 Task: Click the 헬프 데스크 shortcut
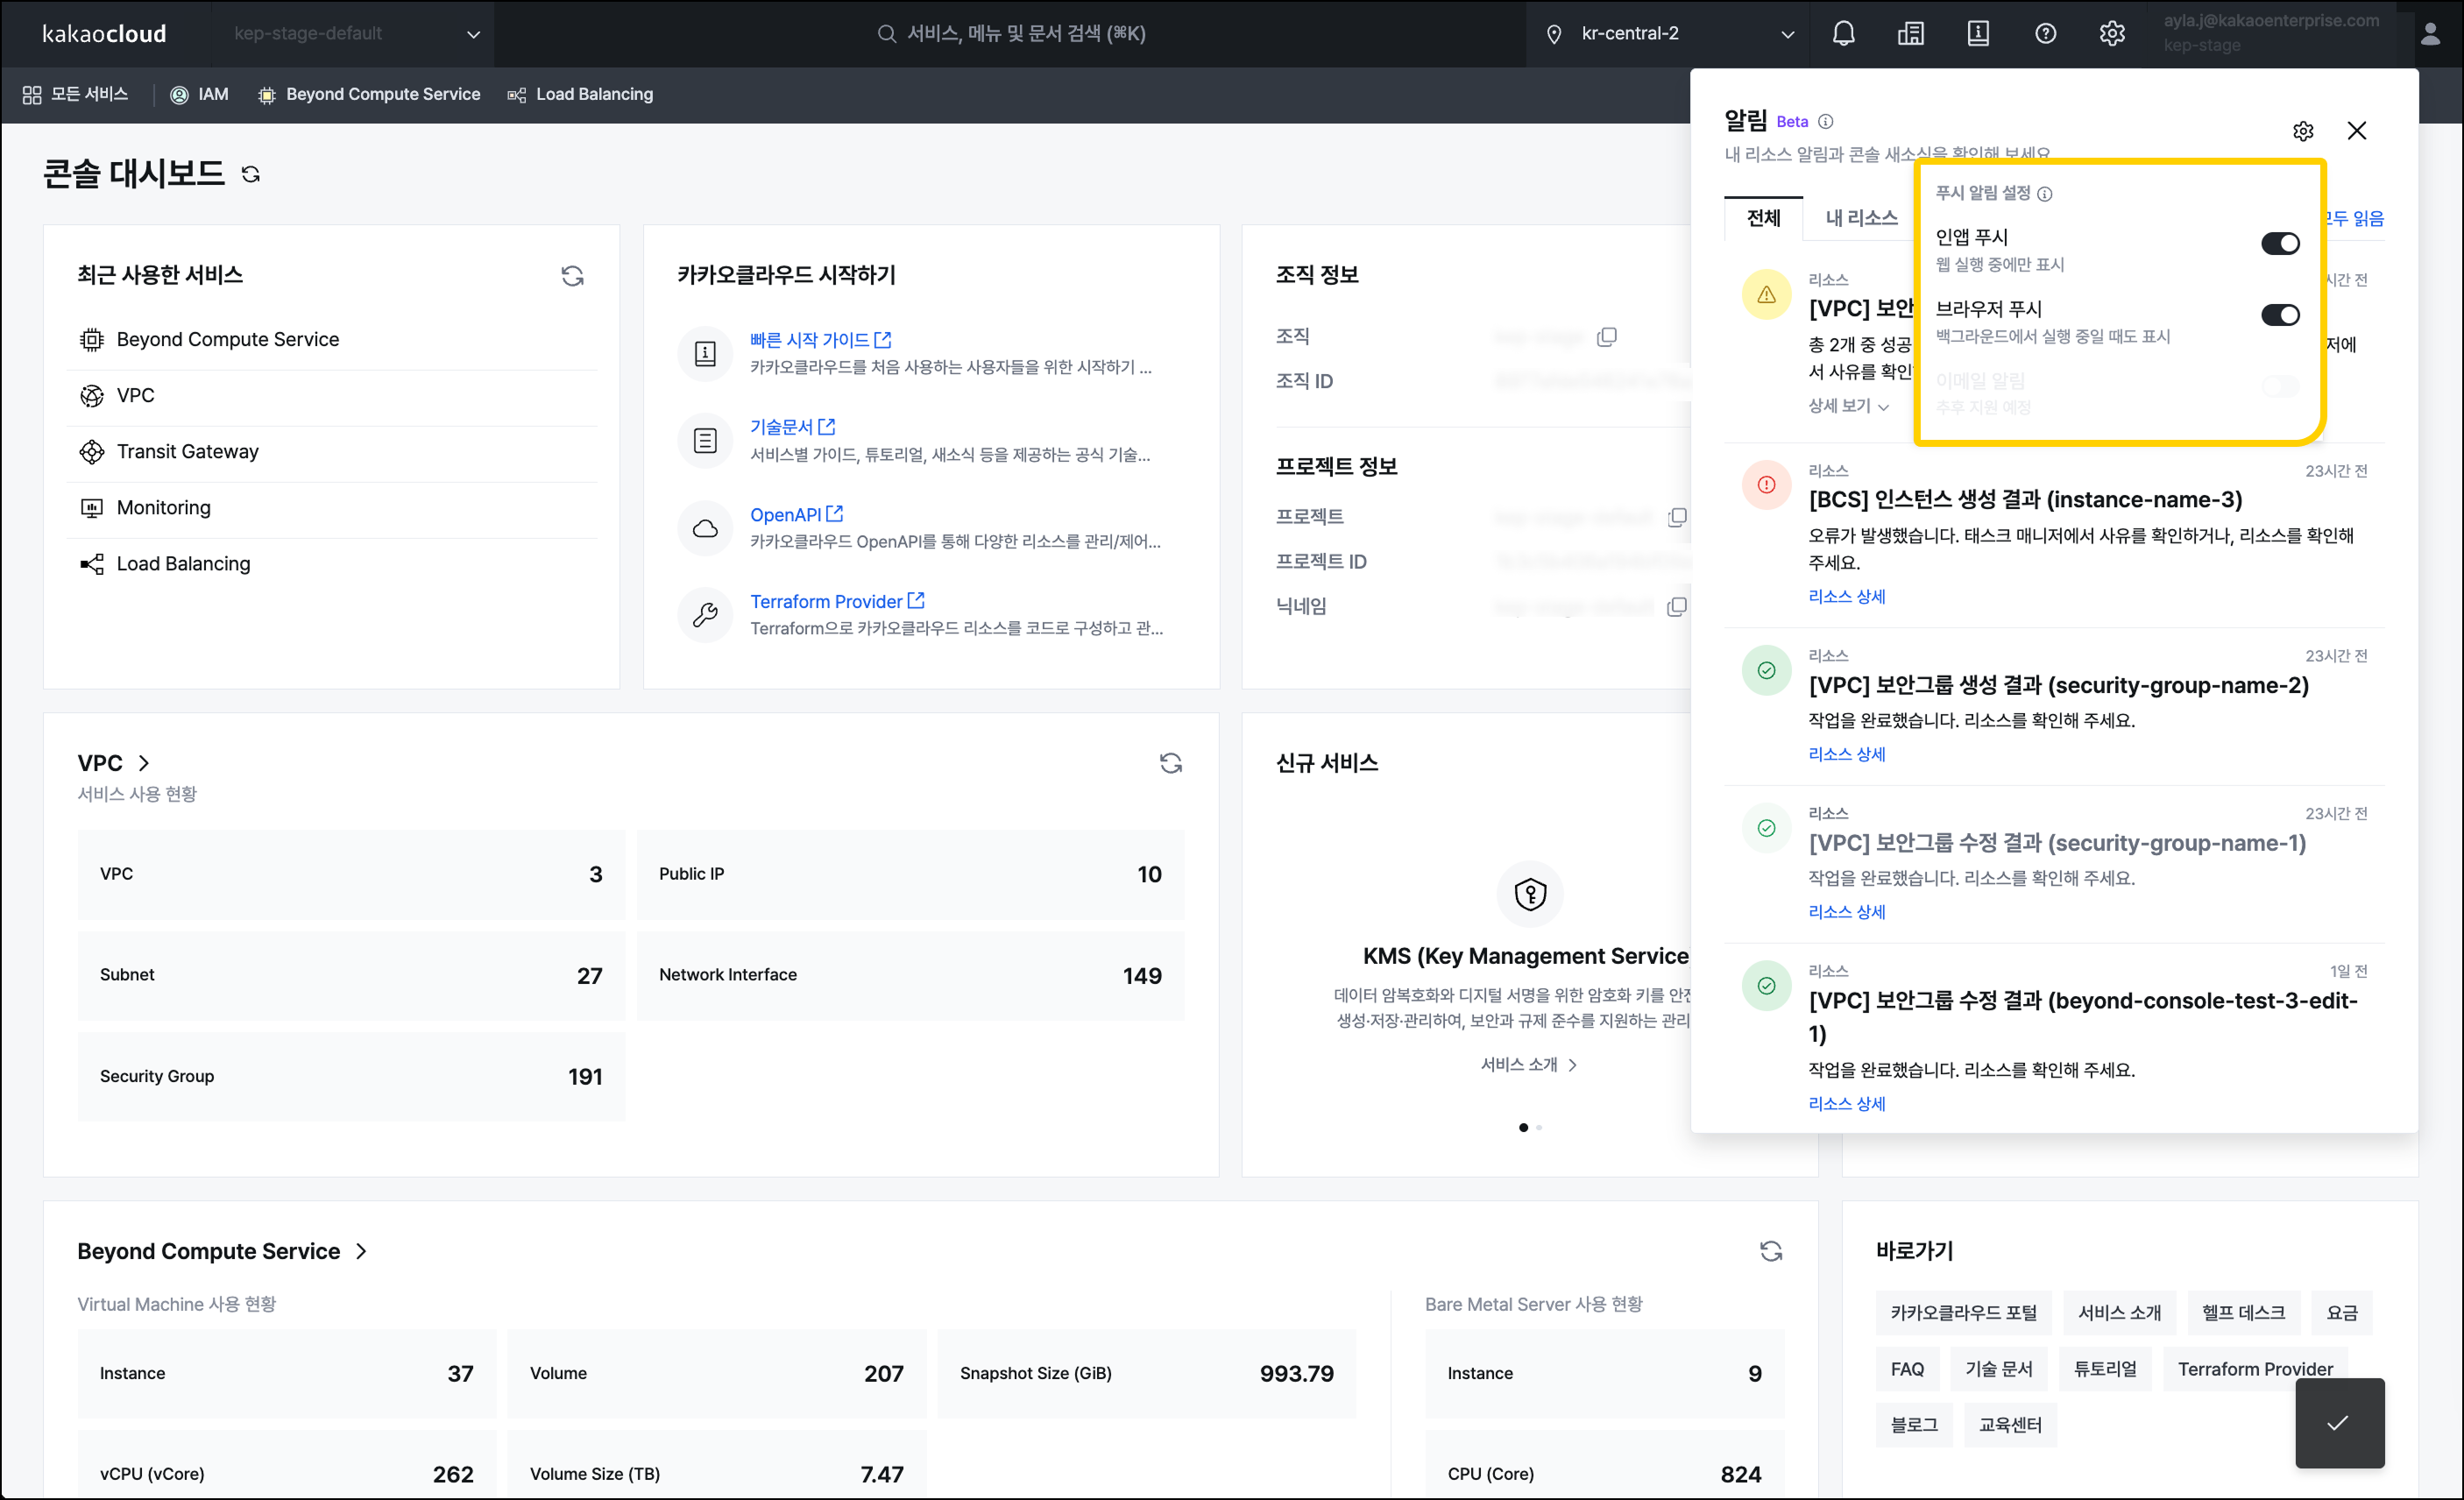coord(2243,1313)
